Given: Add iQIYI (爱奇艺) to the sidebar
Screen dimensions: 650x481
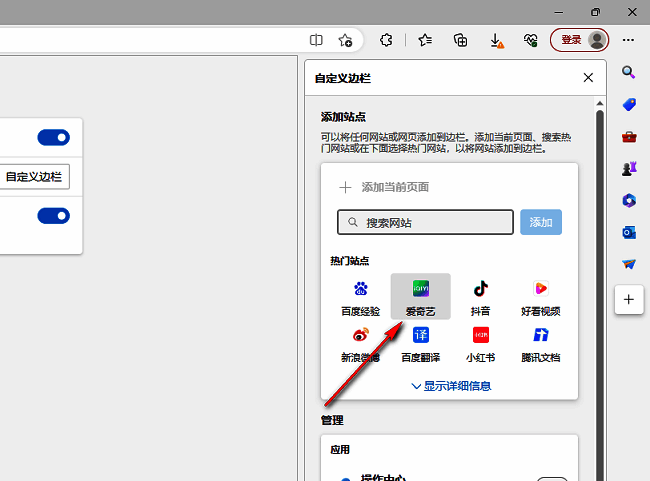Looking at the screenshot, I should 420,296.
